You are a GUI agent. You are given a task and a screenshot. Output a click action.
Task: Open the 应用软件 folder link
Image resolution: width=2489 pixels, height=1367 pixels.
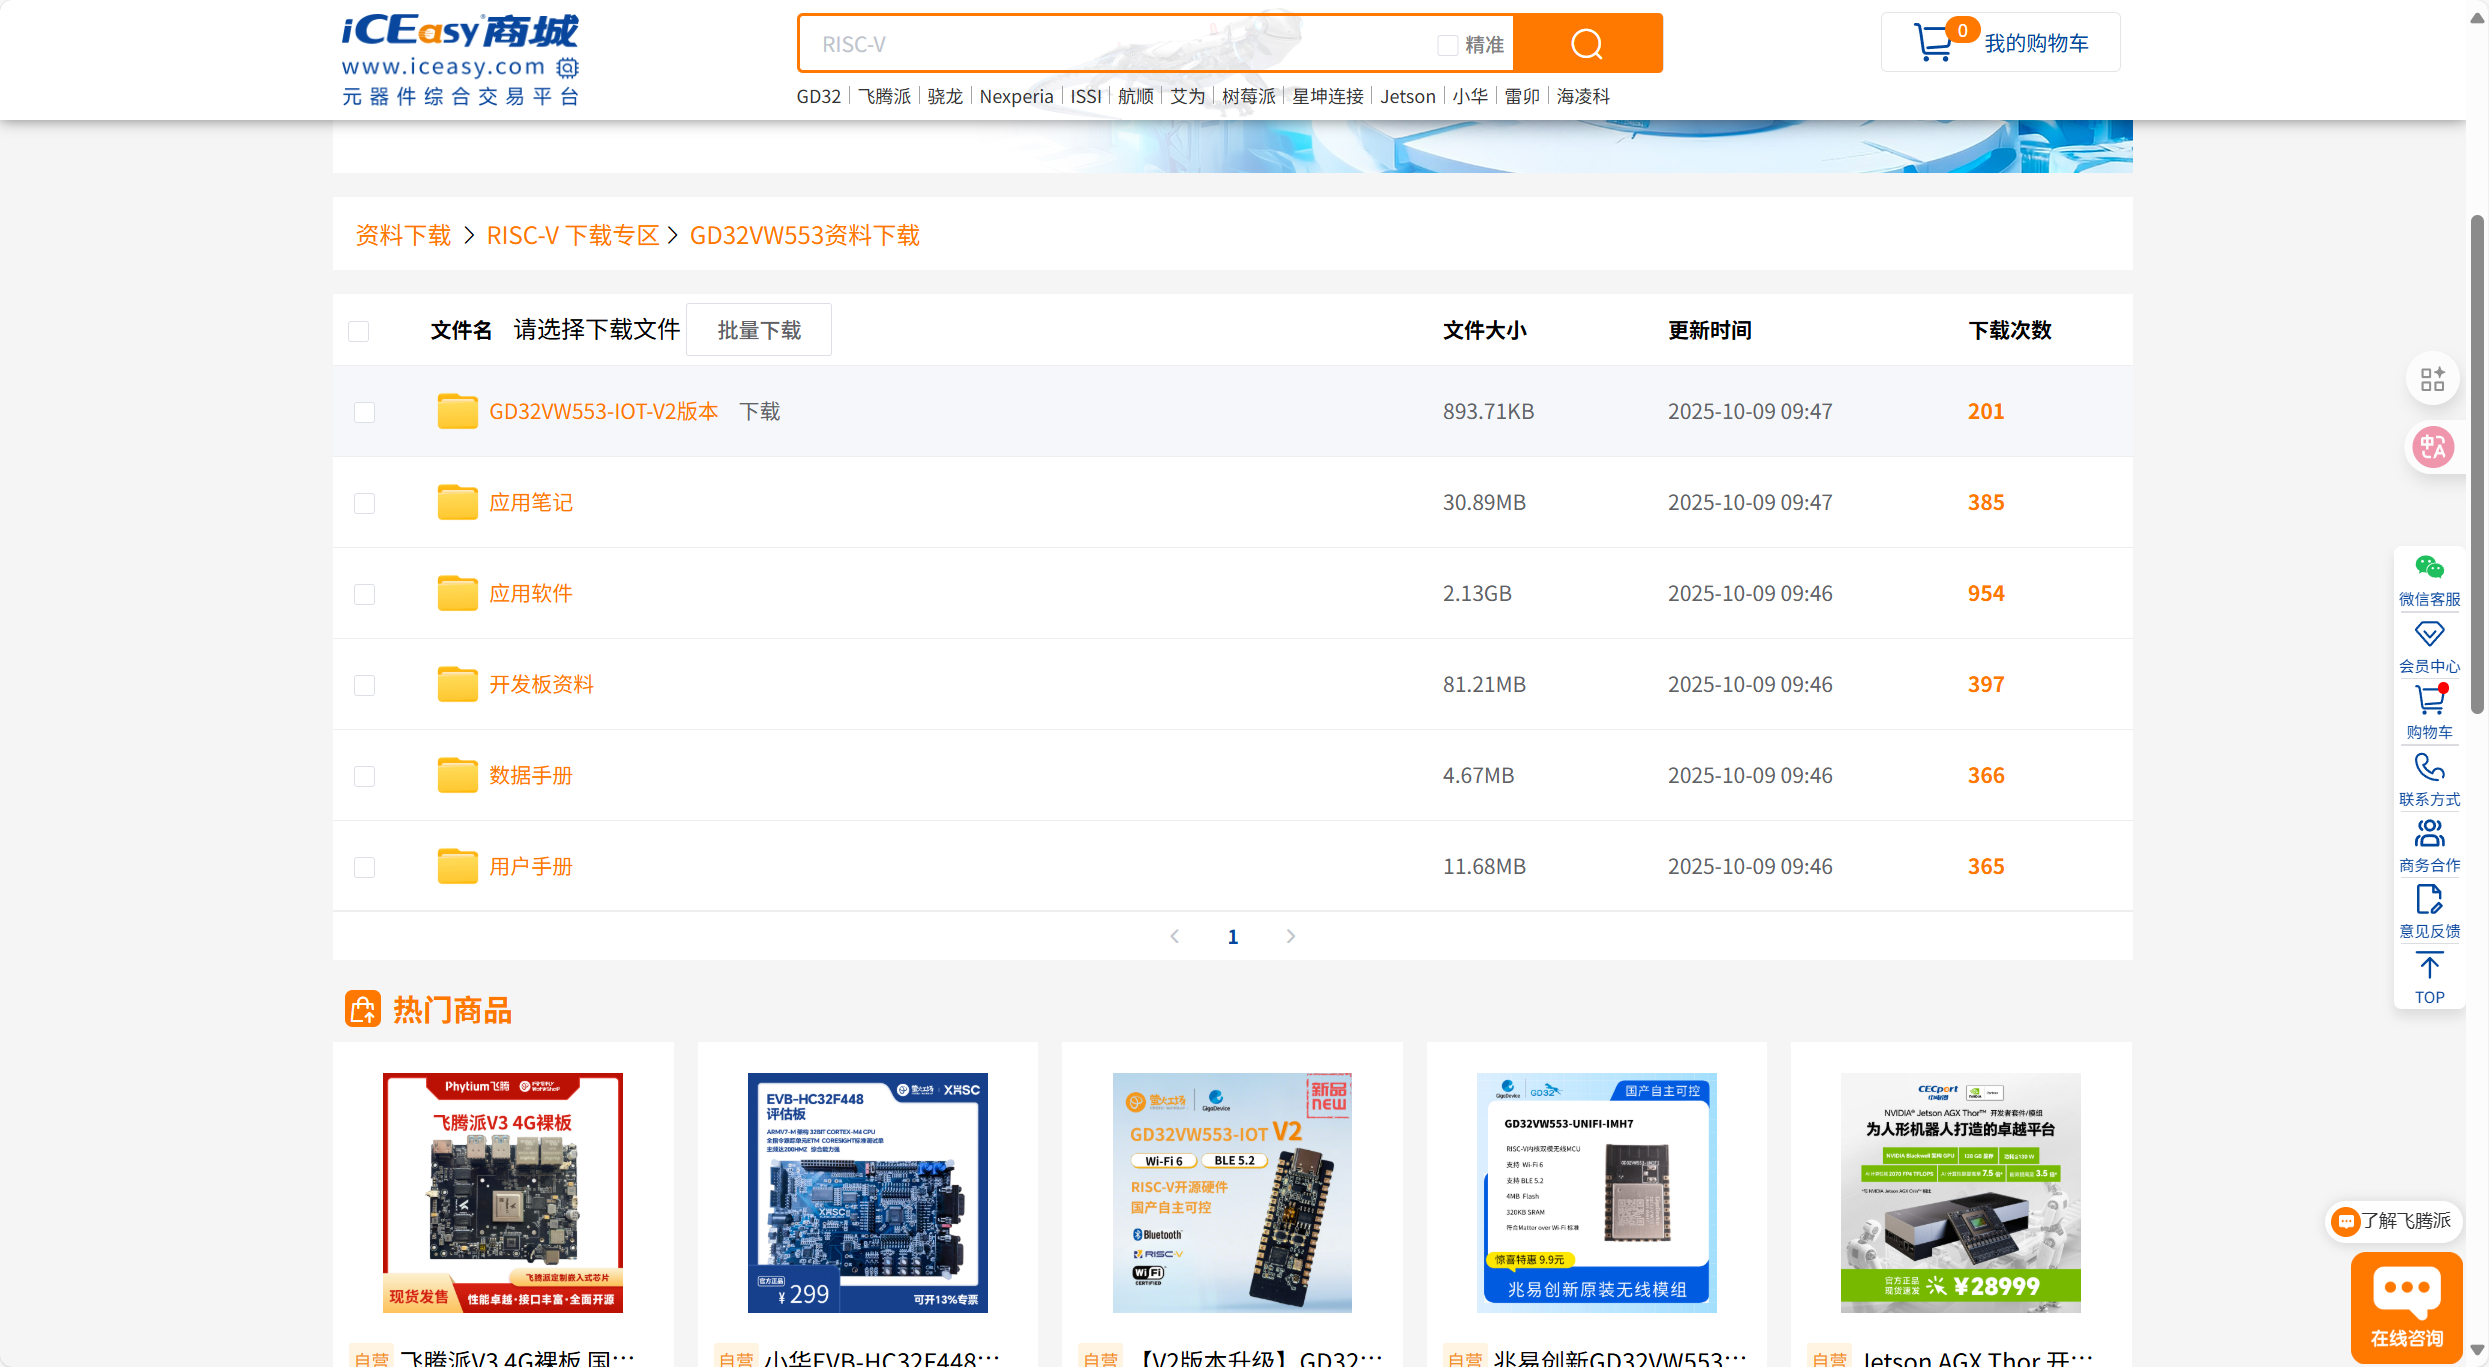click(x=530, y=593)
